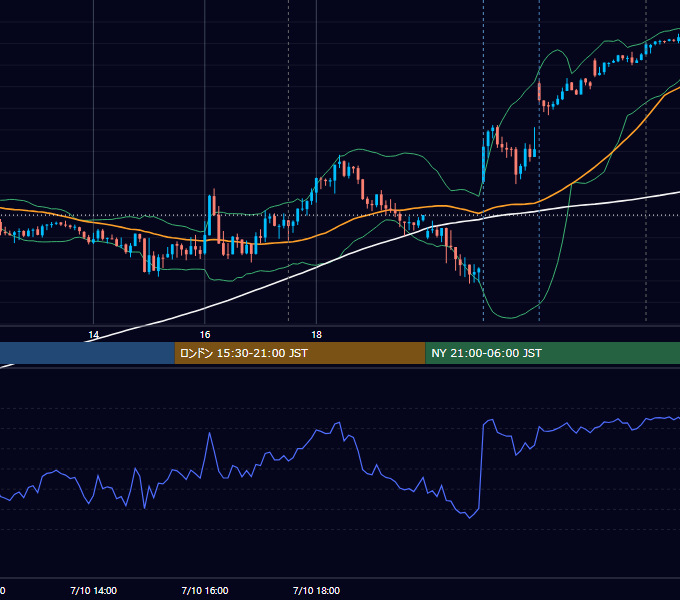The image size is (680, 600).
Task: Click the 18 hour axis label
Action: 317,335
